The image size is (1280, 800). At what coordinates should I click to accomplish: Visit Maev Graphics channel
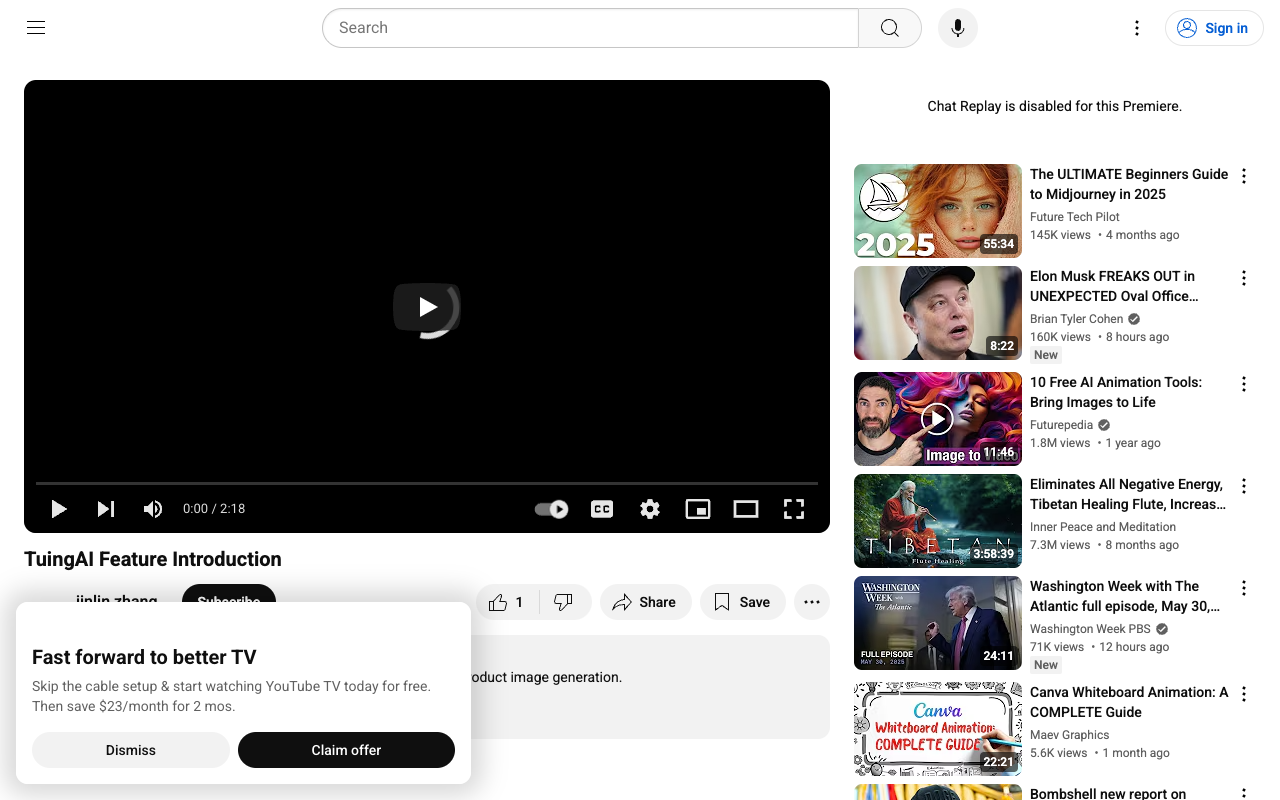[x=1070, y=735]
